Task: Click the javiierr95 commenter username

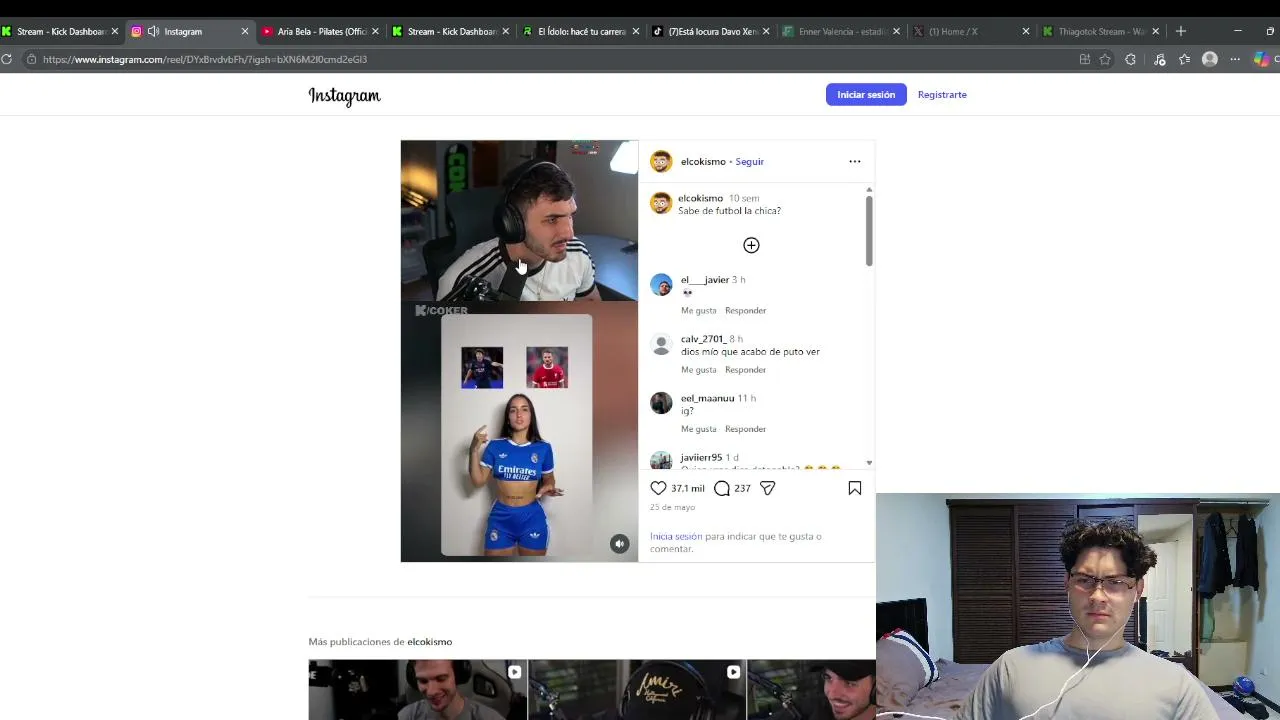Action: point(701,457)
